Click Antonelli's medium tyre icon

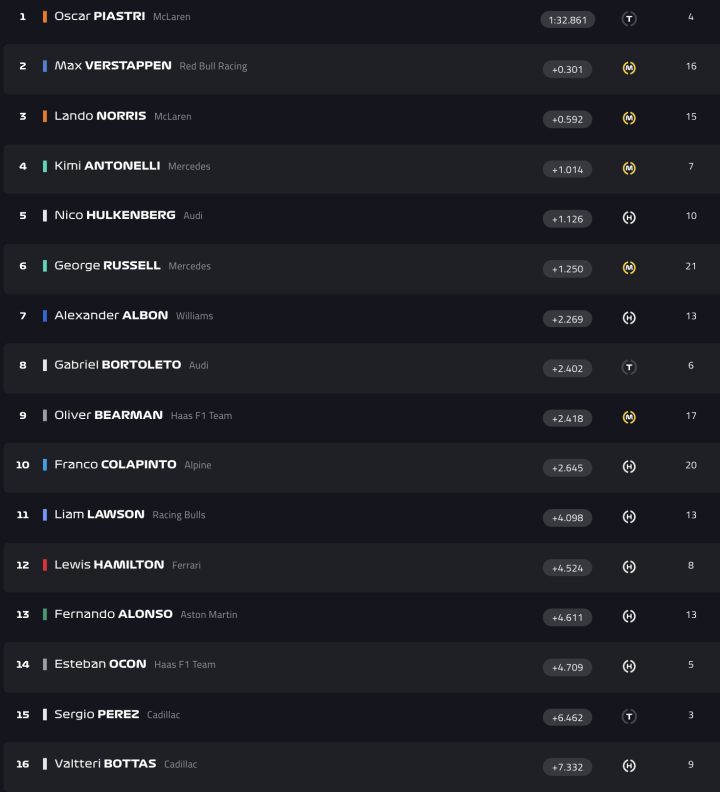point(629,168)
